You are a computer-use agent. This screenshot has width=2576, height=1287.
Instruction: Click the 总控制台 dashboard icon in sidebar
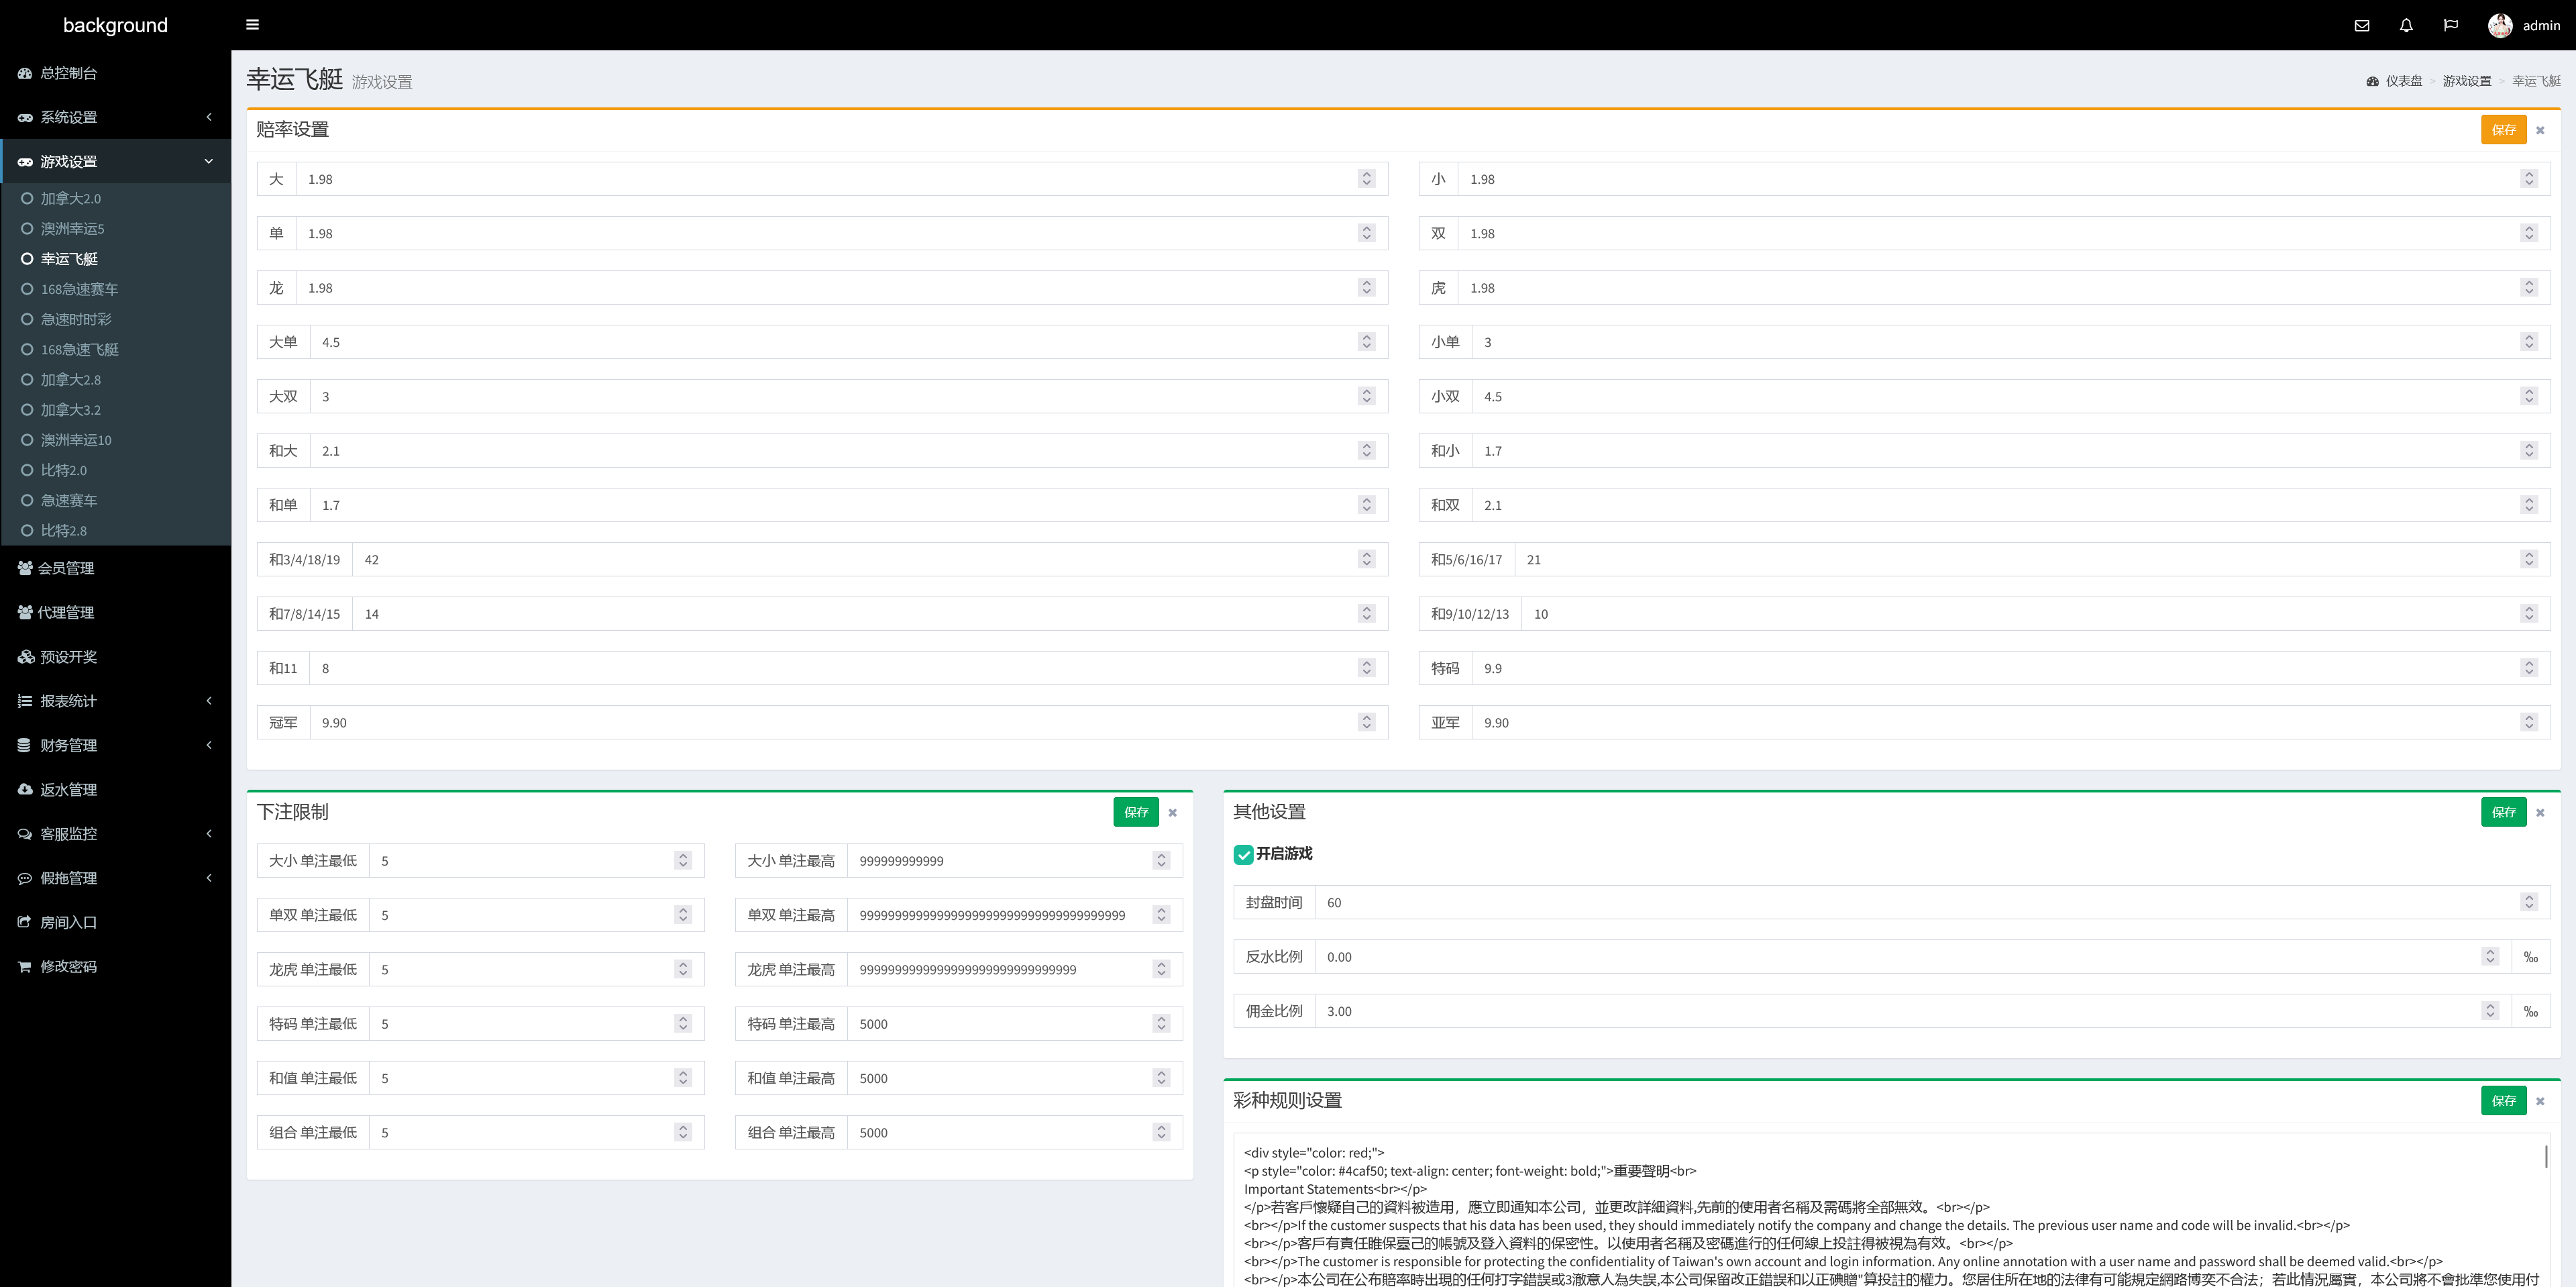[25, 73]
